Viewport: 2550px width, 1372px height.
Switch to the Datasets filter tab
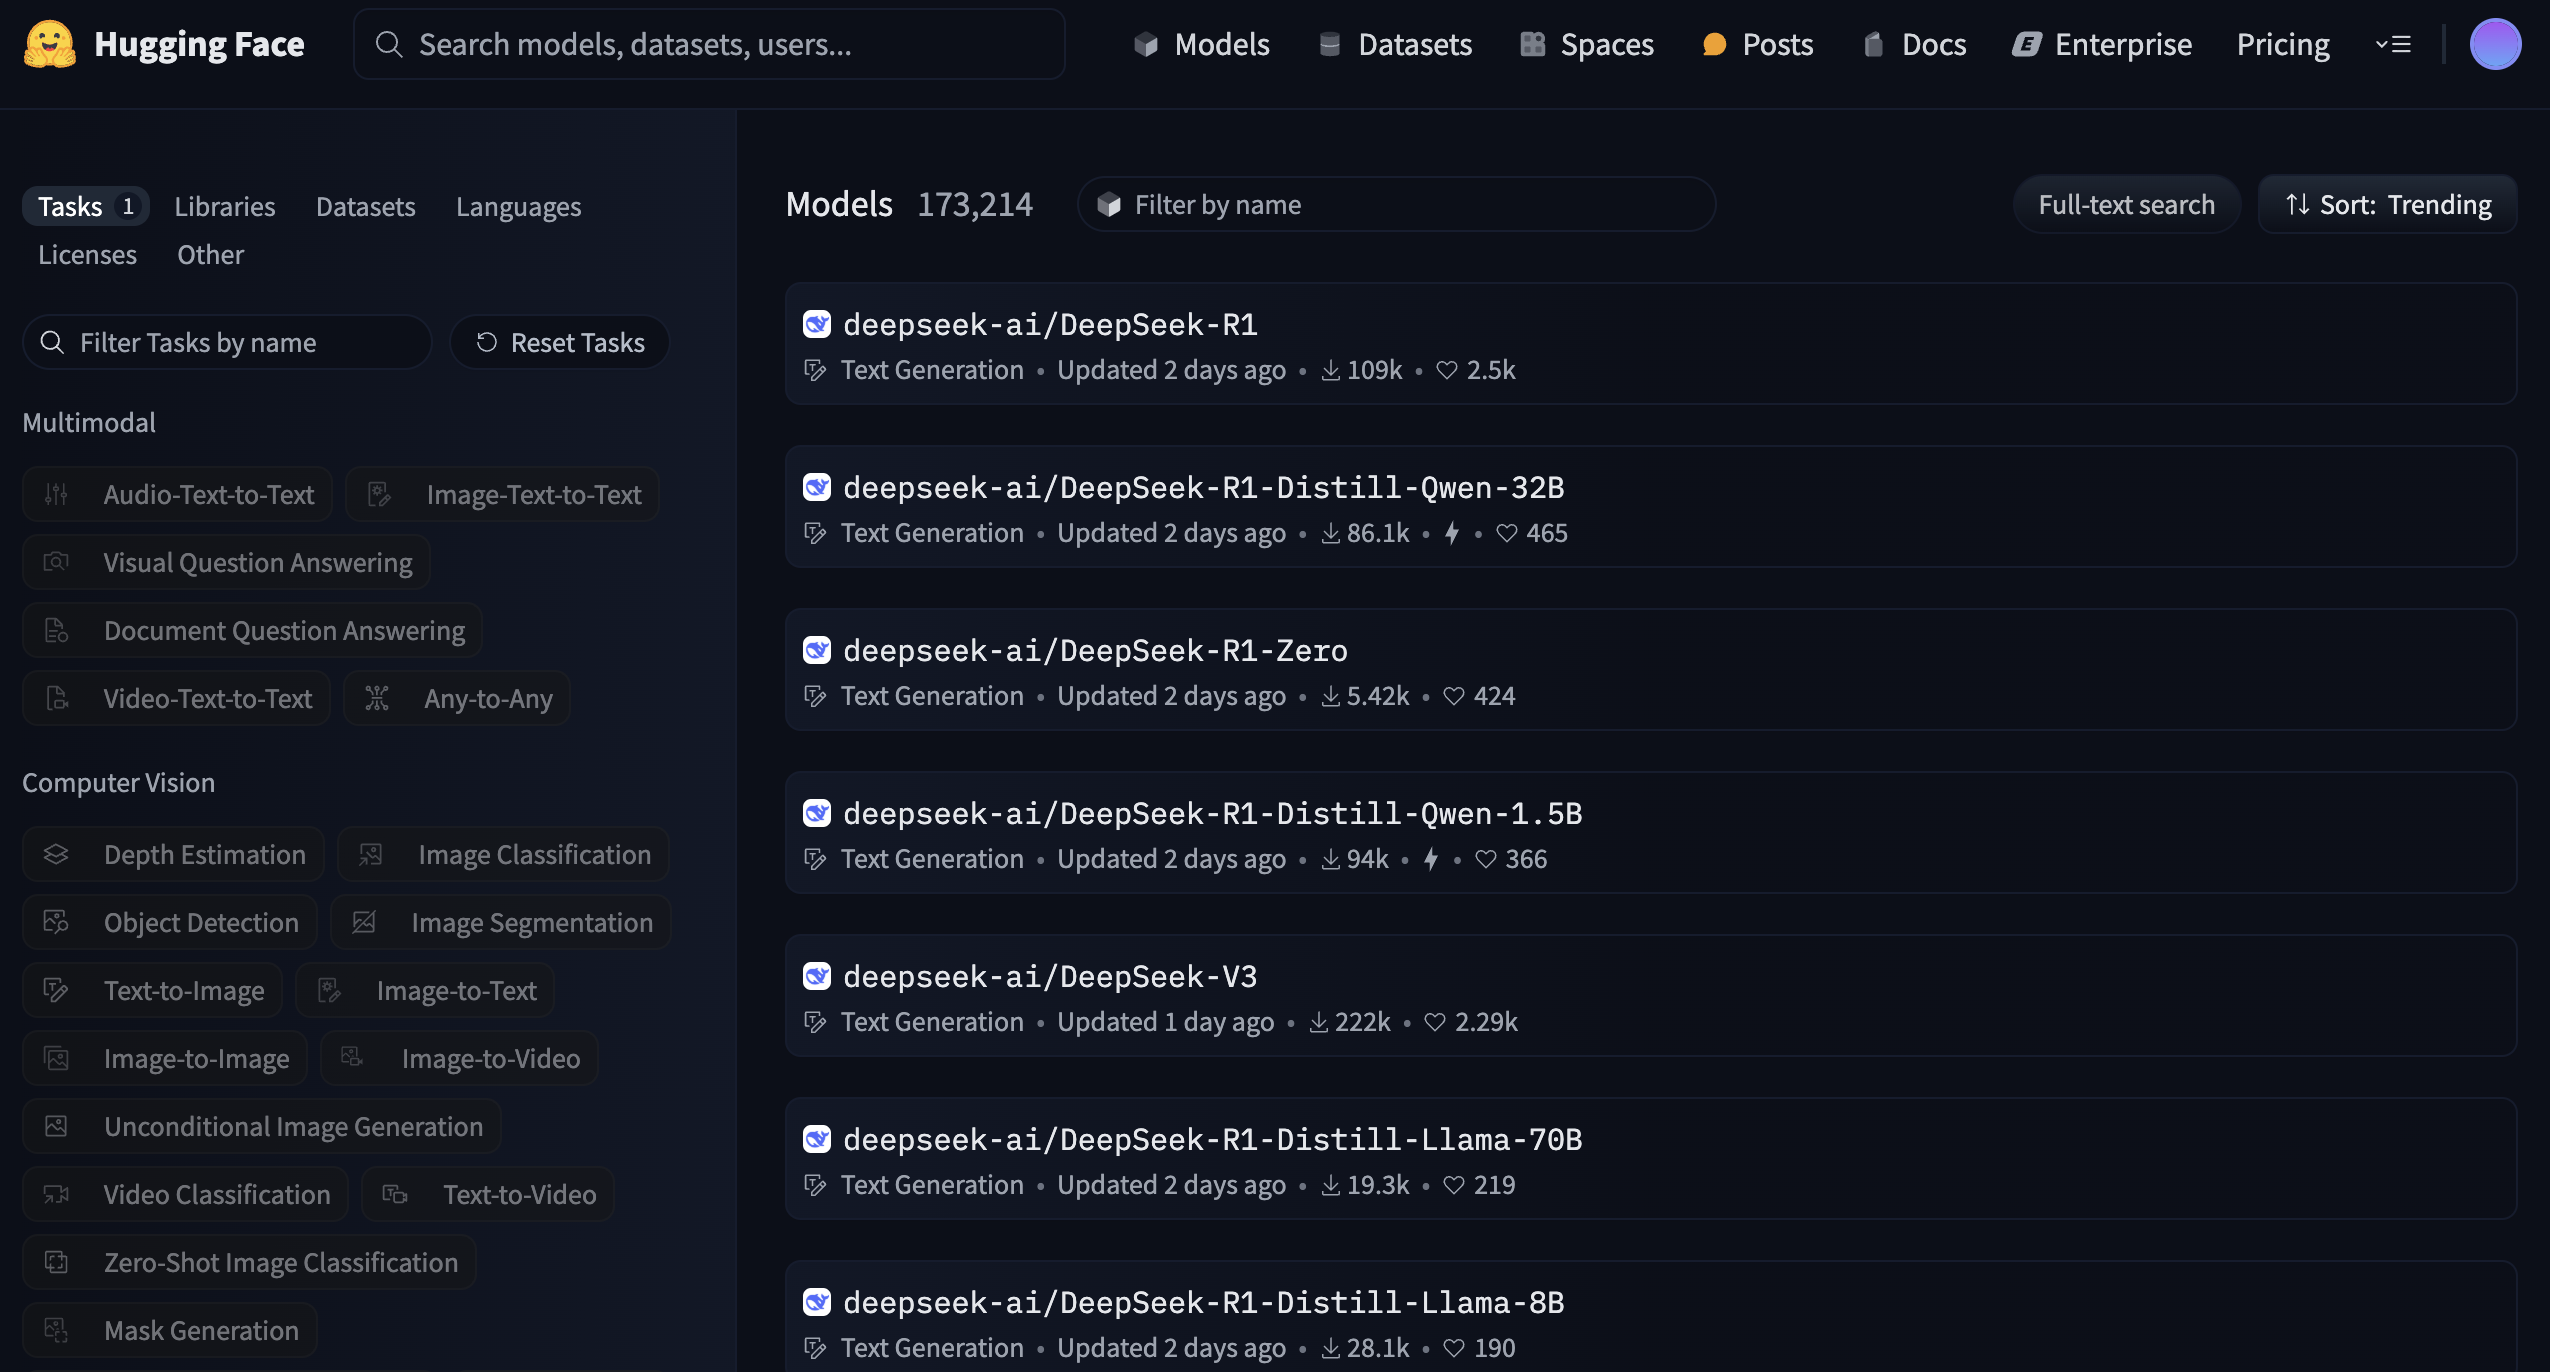pyautogui.click(x=365, y=206)
